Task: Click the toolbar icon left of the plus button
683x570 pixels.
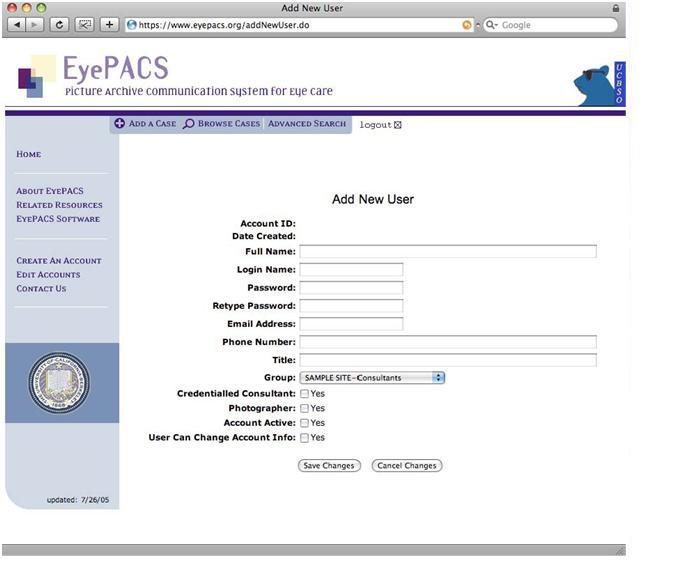Action: (85, 25)
